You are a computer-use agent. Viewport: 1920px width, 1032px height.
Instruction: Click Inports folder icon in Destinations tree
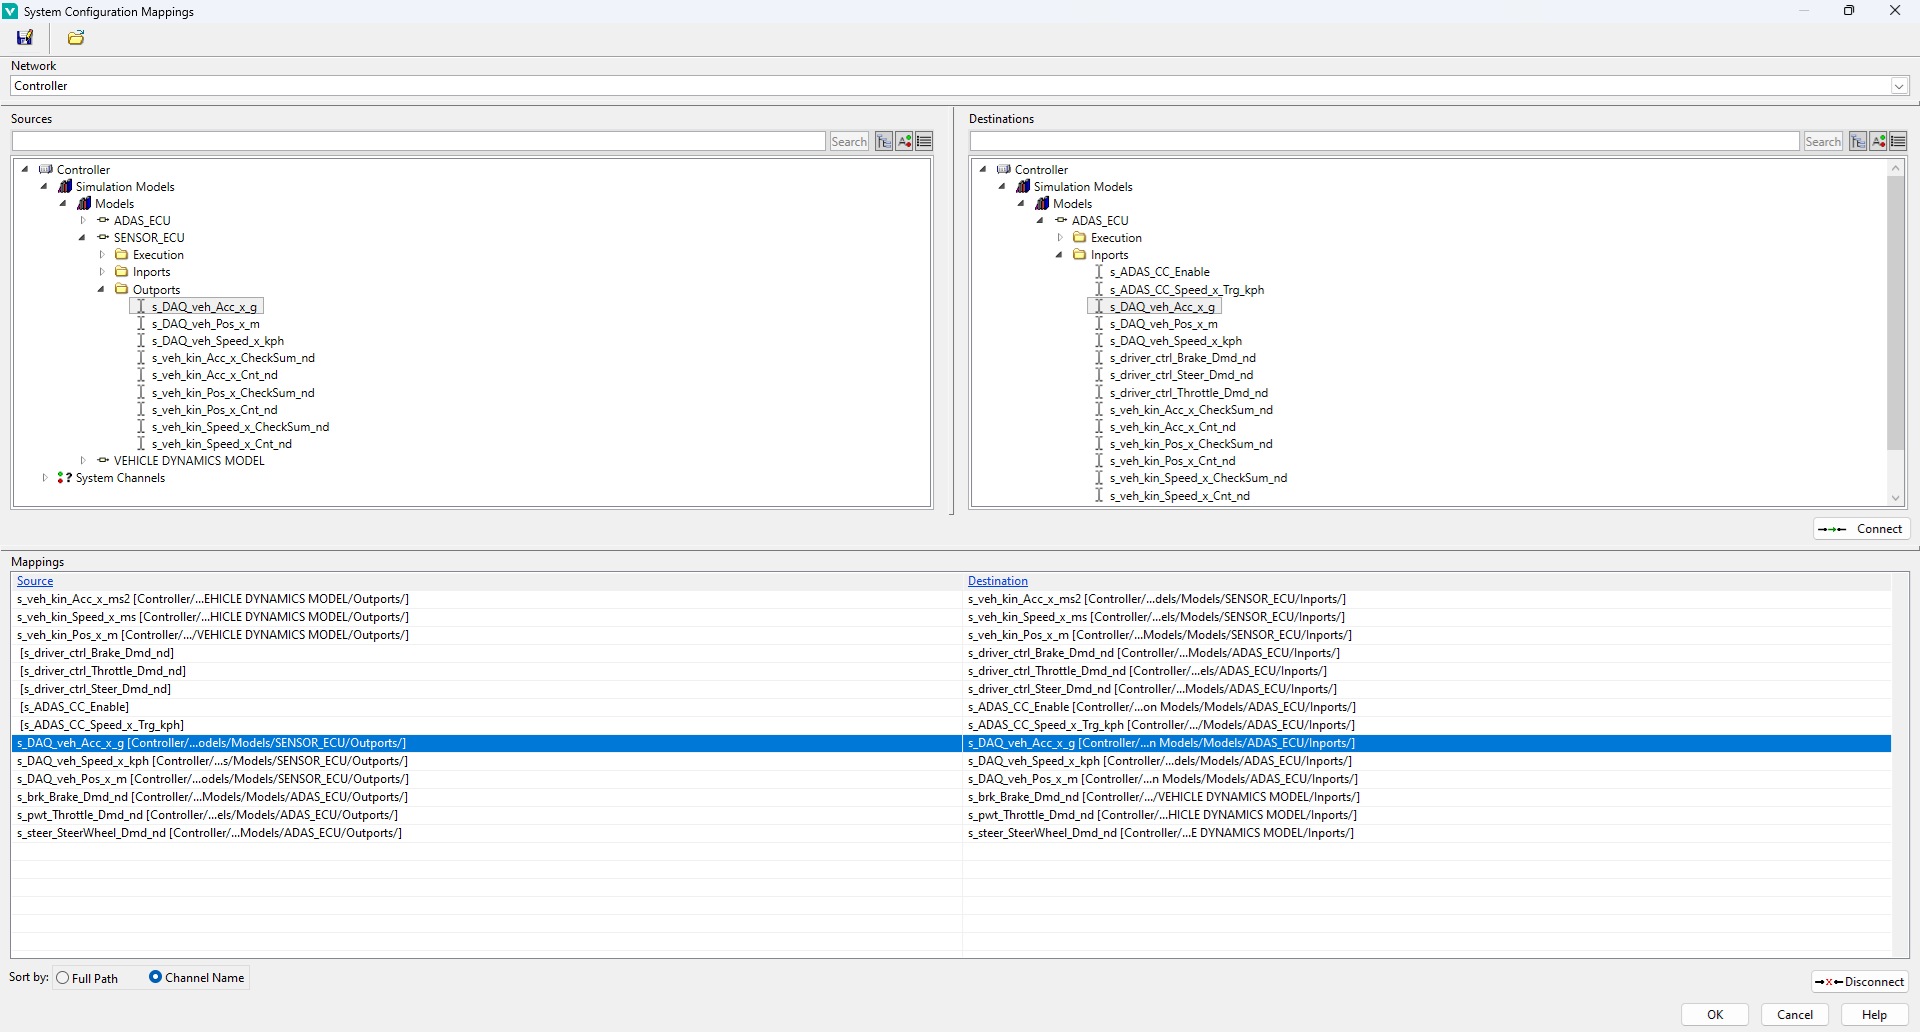(x=1080, y=254)
